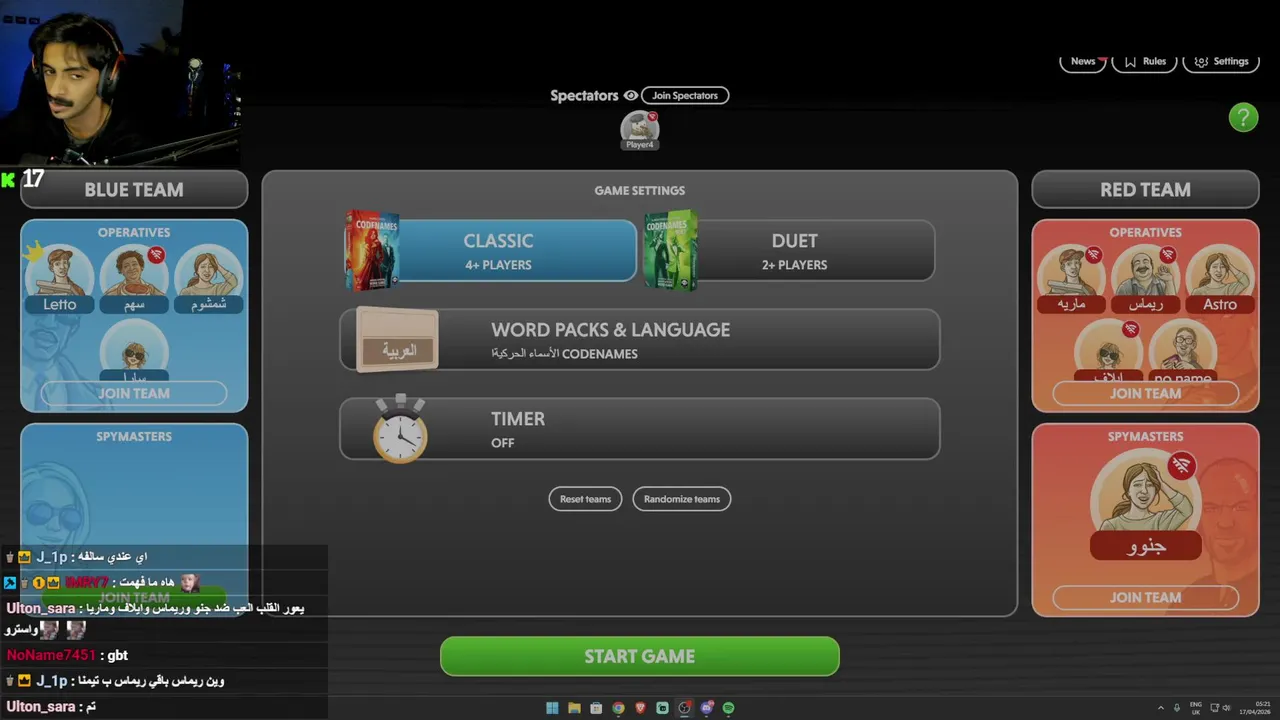Viewport: 1280px width, 720px height.
Task: Click the Red Team header
Action: tap(1146, 190)
